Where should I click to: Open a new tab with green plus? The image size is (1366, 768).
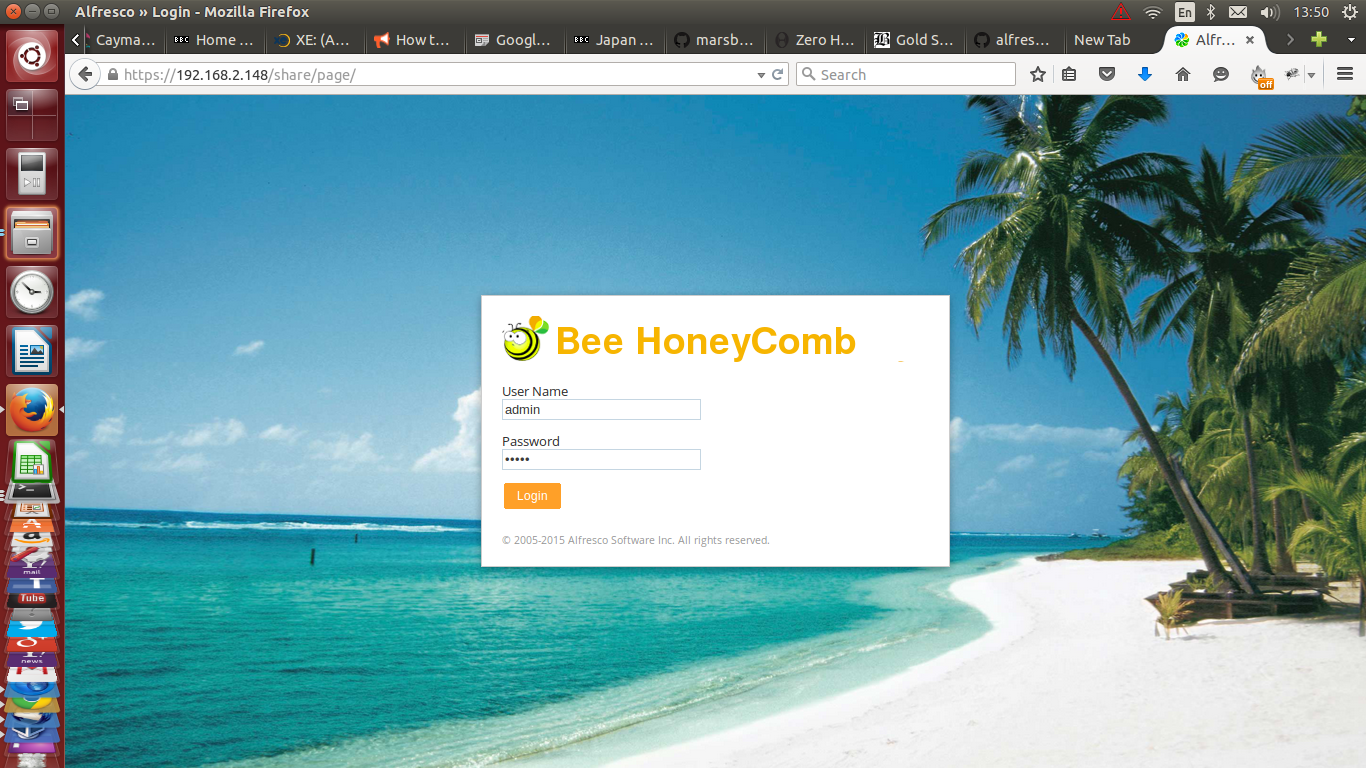coord(1319,40)
